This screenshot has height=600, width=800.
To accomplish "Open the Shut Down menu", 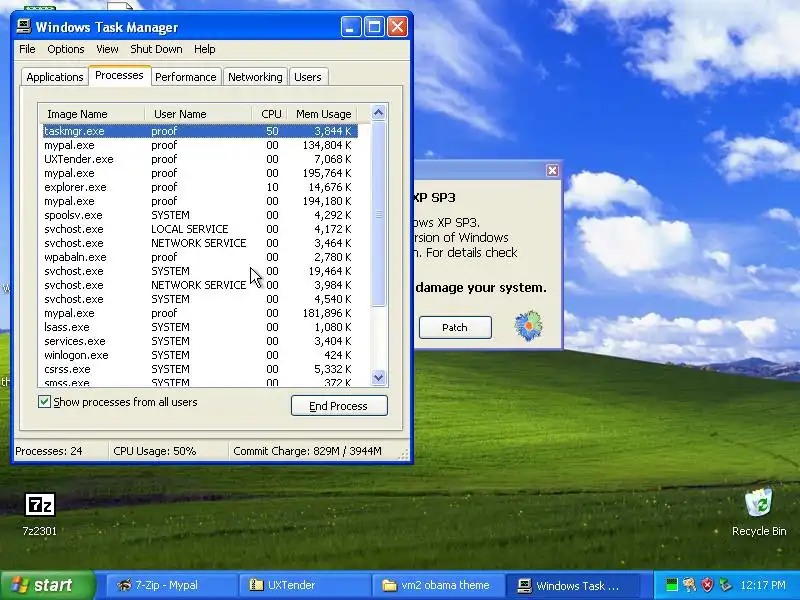I will coord(156,49).
